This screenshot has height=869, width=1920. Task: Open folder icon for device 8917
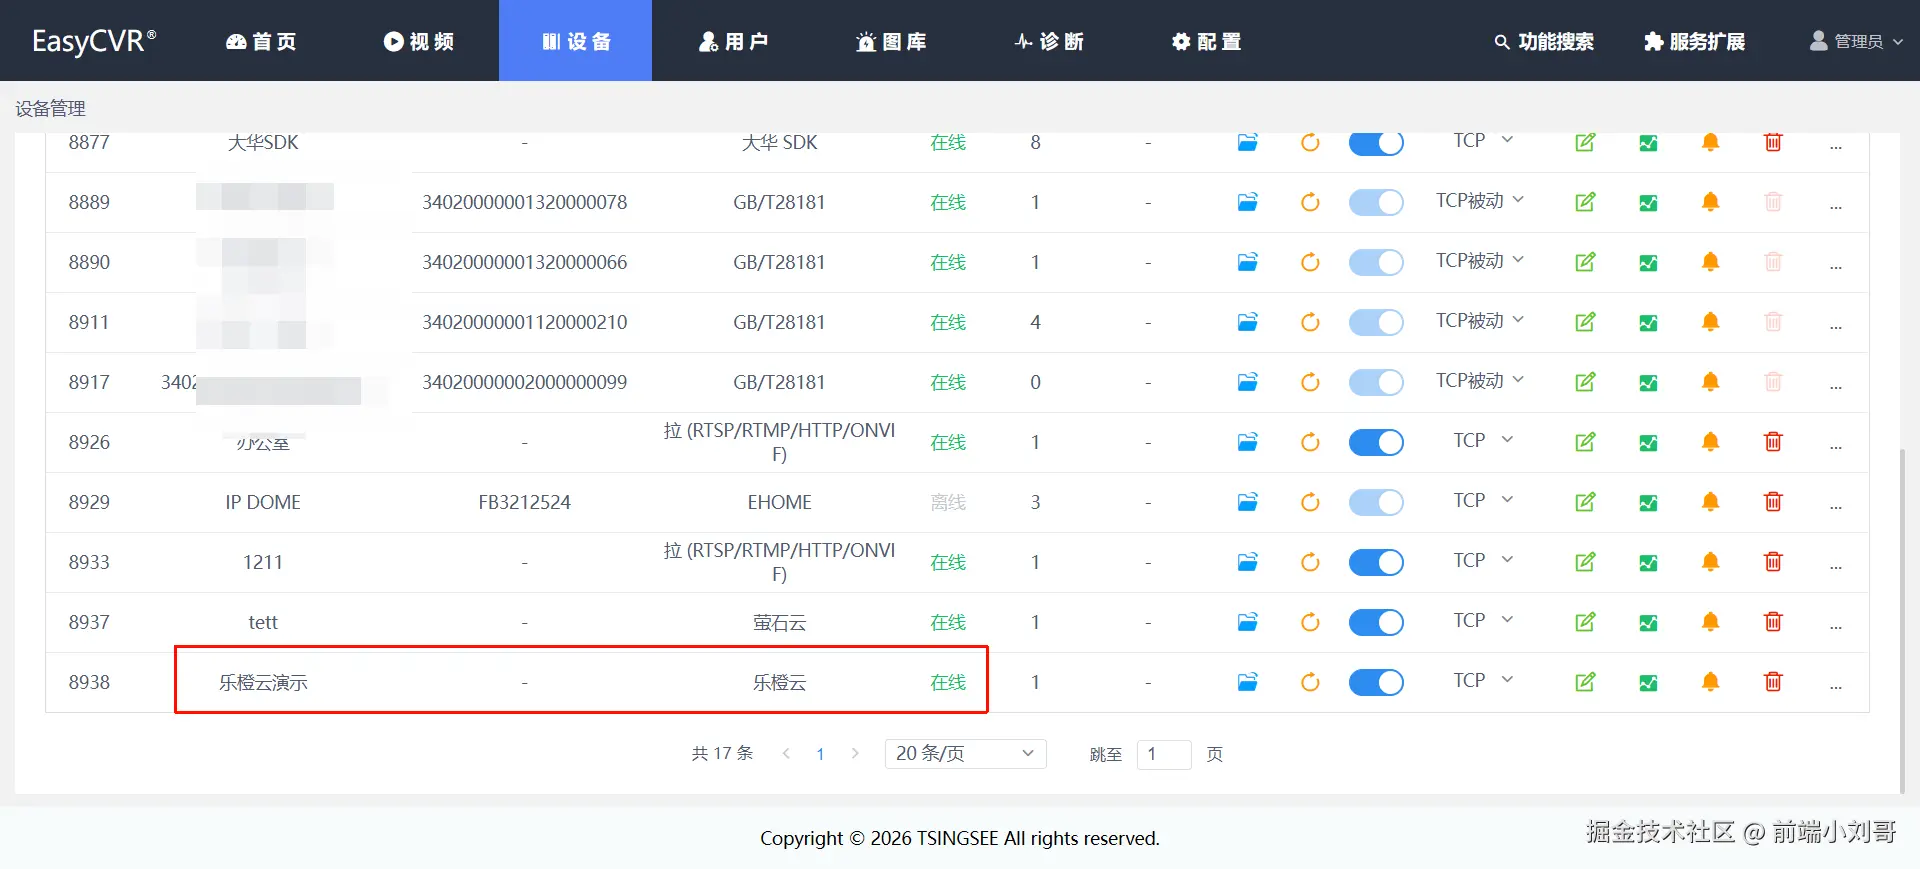(1247, 382)
